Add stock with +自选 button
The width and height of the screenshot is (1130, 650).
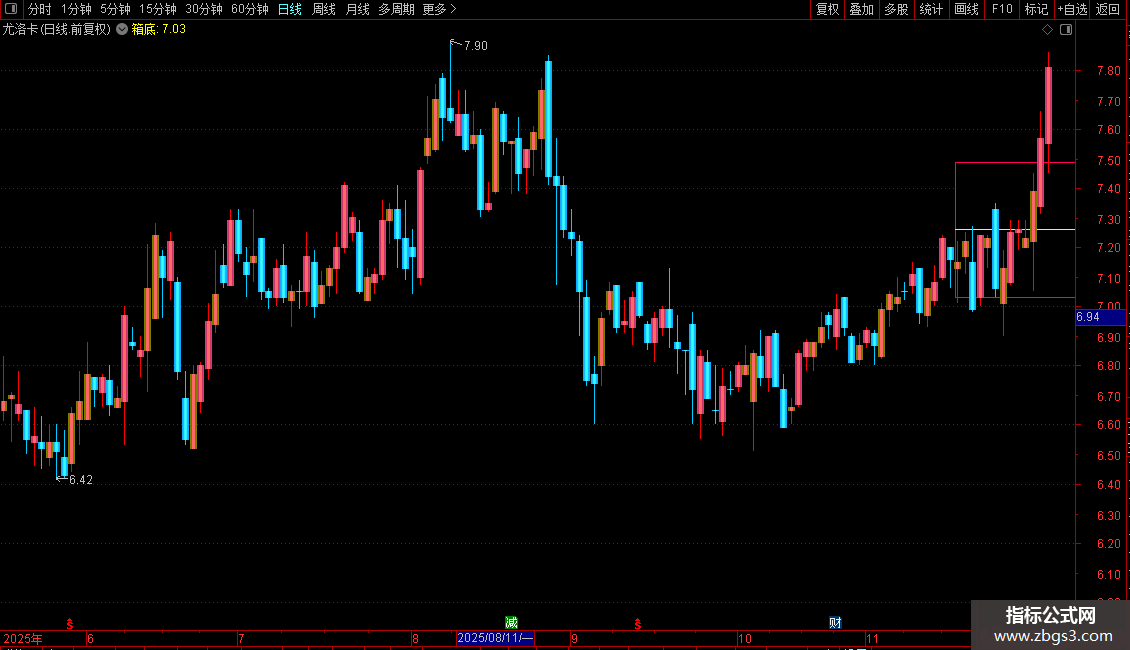pyautogui.click(x=1072, y=9)
